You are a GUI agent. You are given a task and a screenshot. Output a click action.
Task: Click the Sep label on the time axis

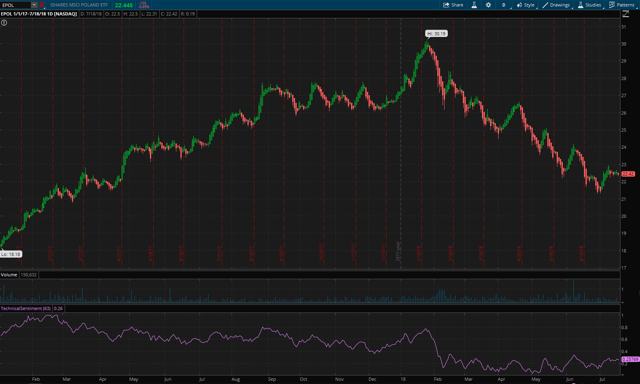(x=272, y=379)
